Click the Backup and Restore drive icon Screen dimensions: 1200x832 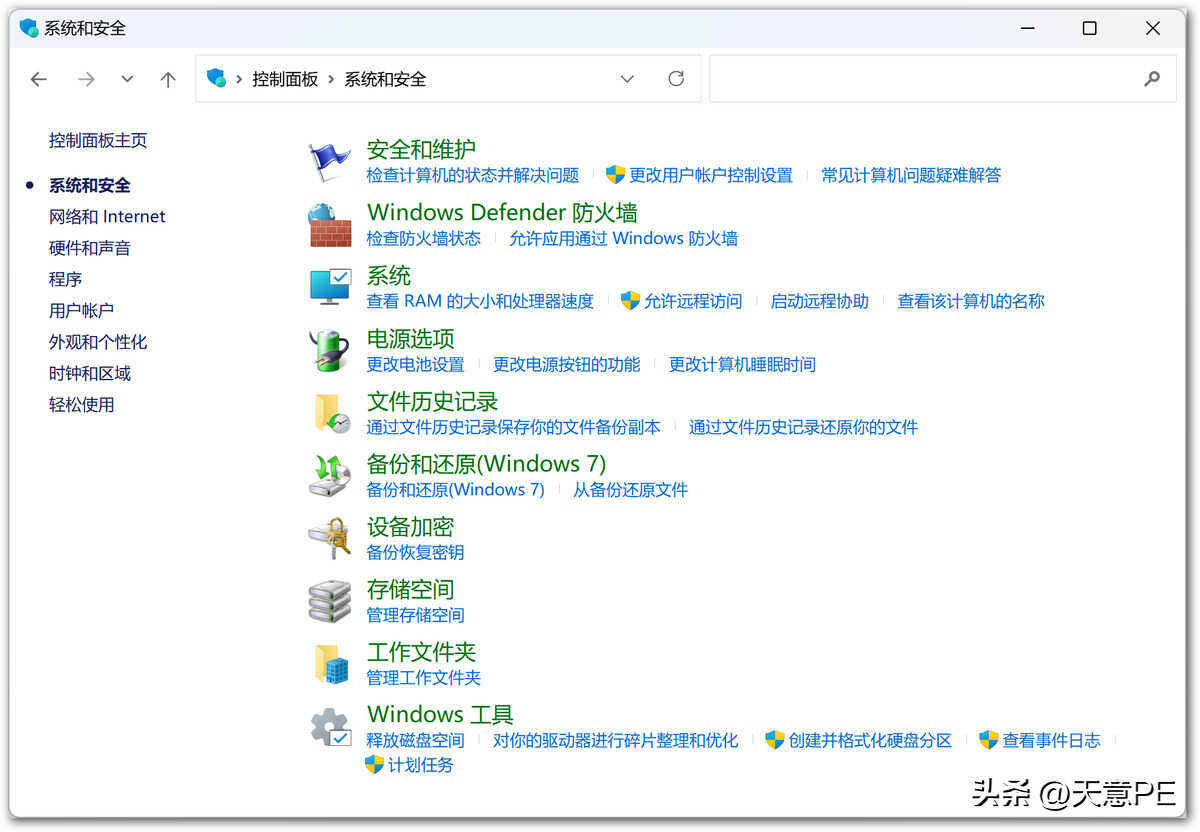329,476
